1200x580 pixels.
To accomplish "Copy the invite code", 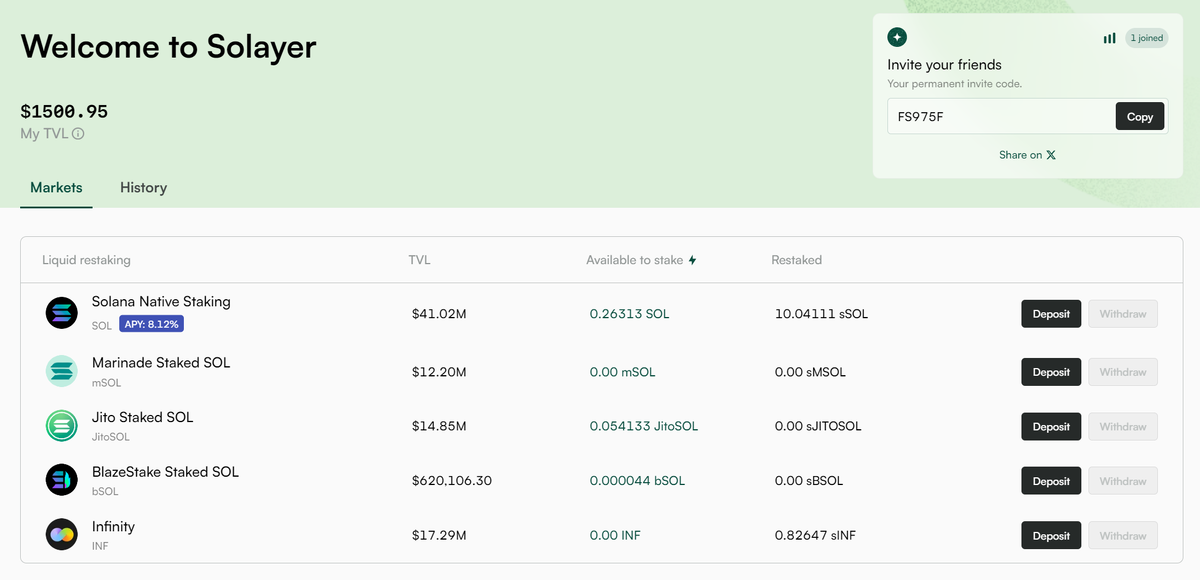I will [x=1140, y=117].
